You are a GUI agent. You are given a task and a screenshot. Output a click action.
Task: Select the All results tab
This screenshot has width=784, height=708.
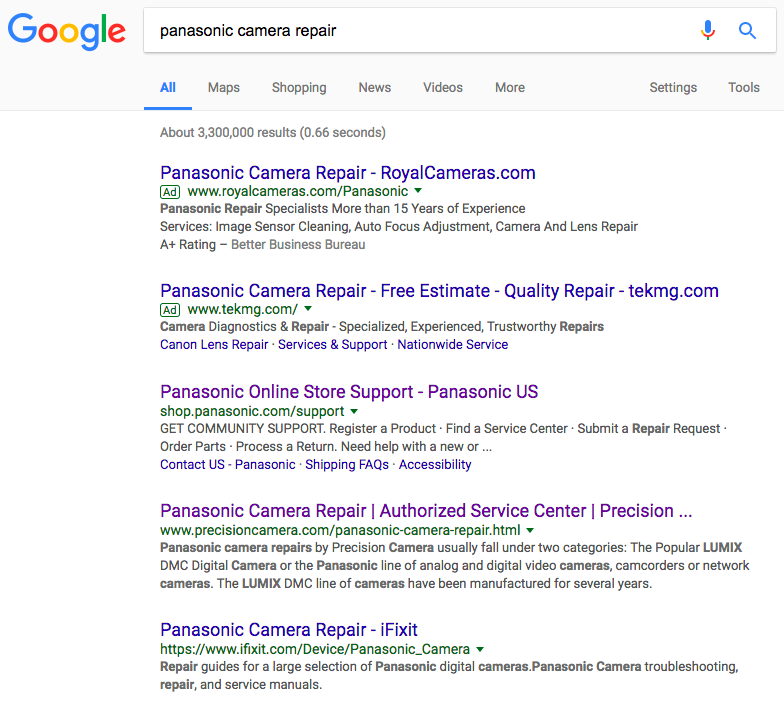(x=168, y=88)
